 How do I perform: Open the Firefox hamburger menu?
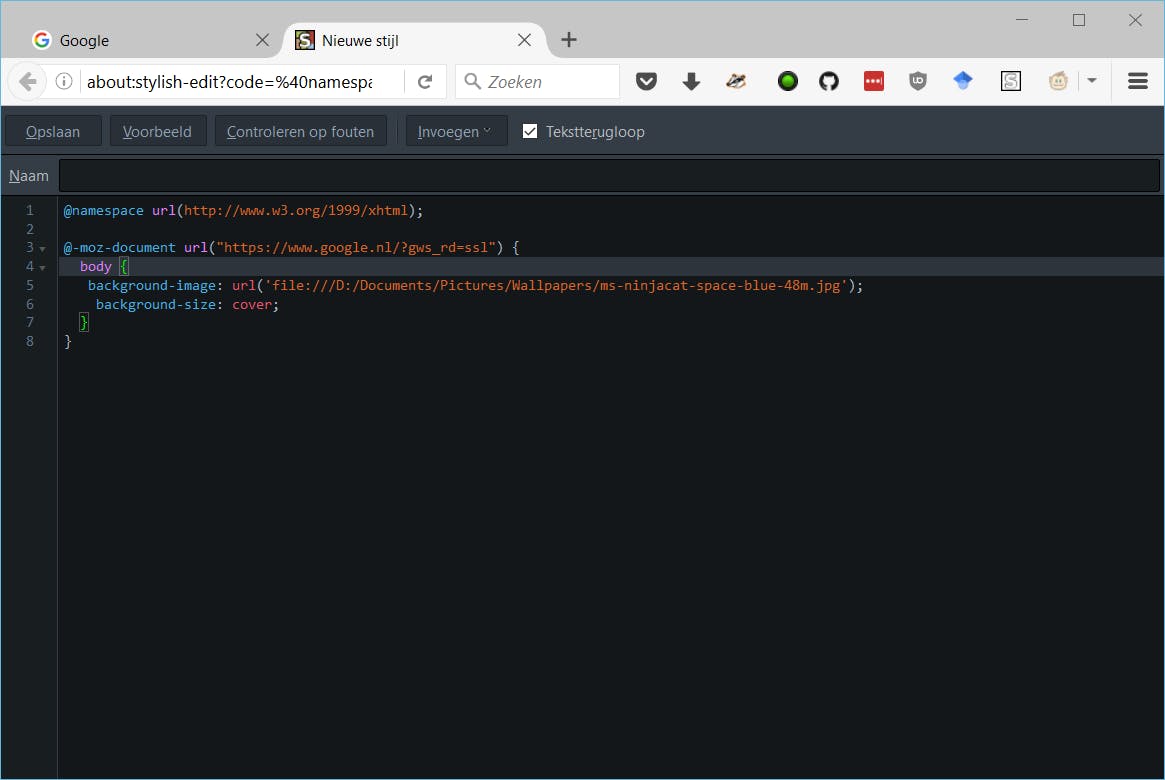click(1138, 82)
